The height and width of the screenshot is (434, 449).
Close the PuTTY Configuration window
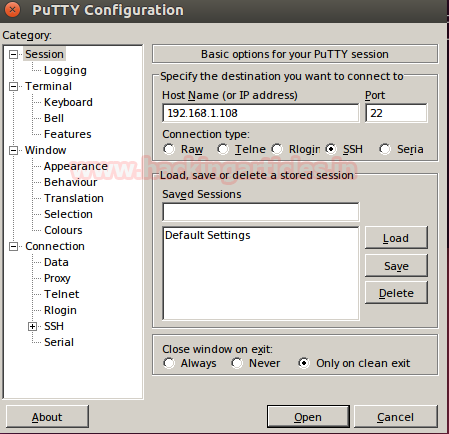(x=13, y=10)
